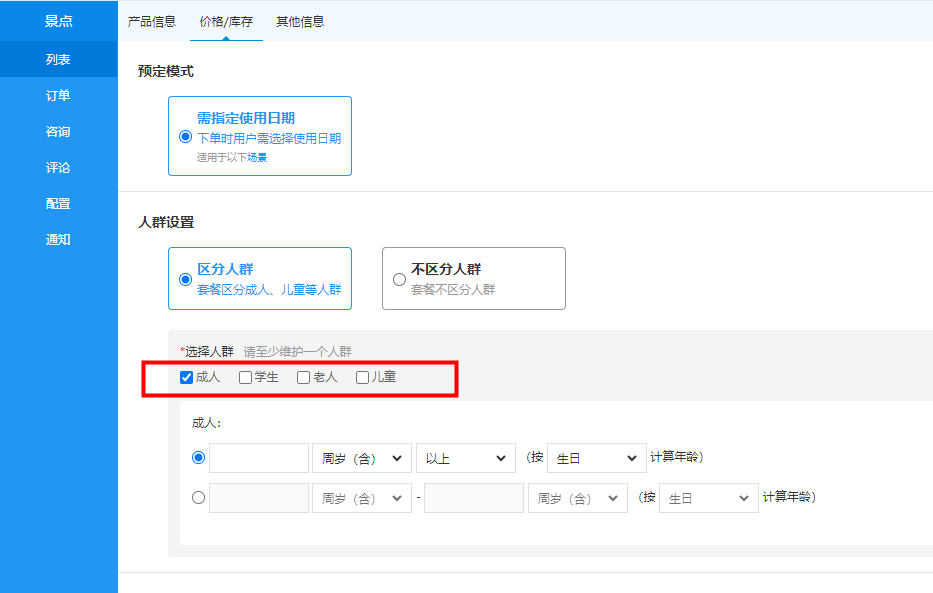Click the age input field in first row
933x593 pixels.
point(259,458)
